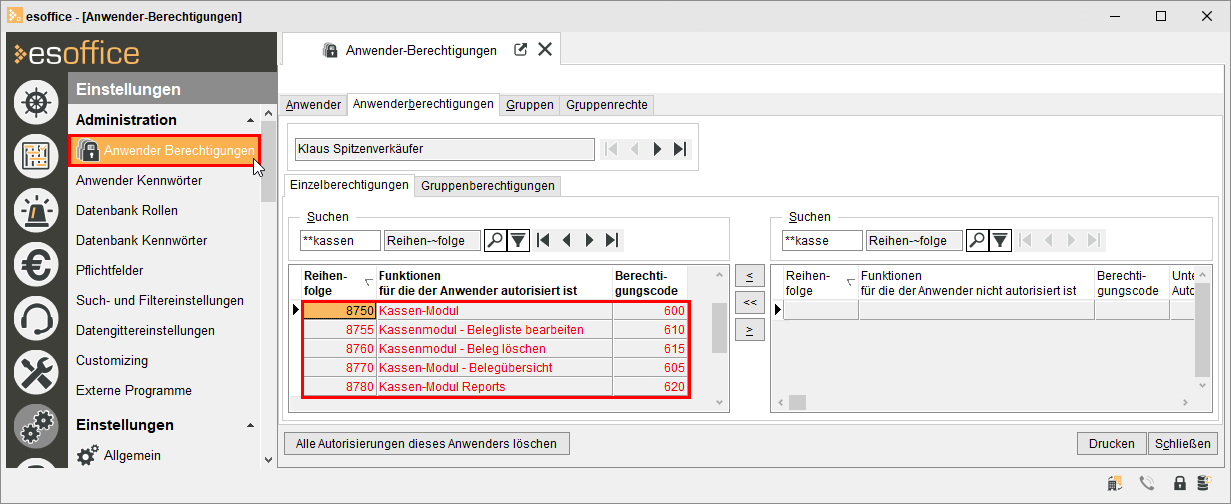1231x504 pixels.
Task: Open the planning board sidebar module
Action: pyautogui.click(x=35, y=155)
